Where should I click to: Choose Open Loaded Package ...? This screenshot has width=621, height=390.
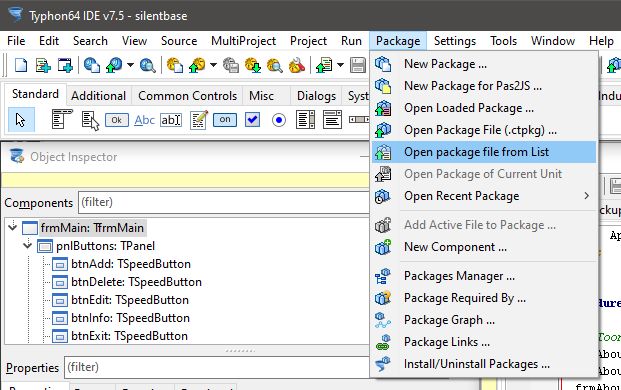[x=484, y=108]
